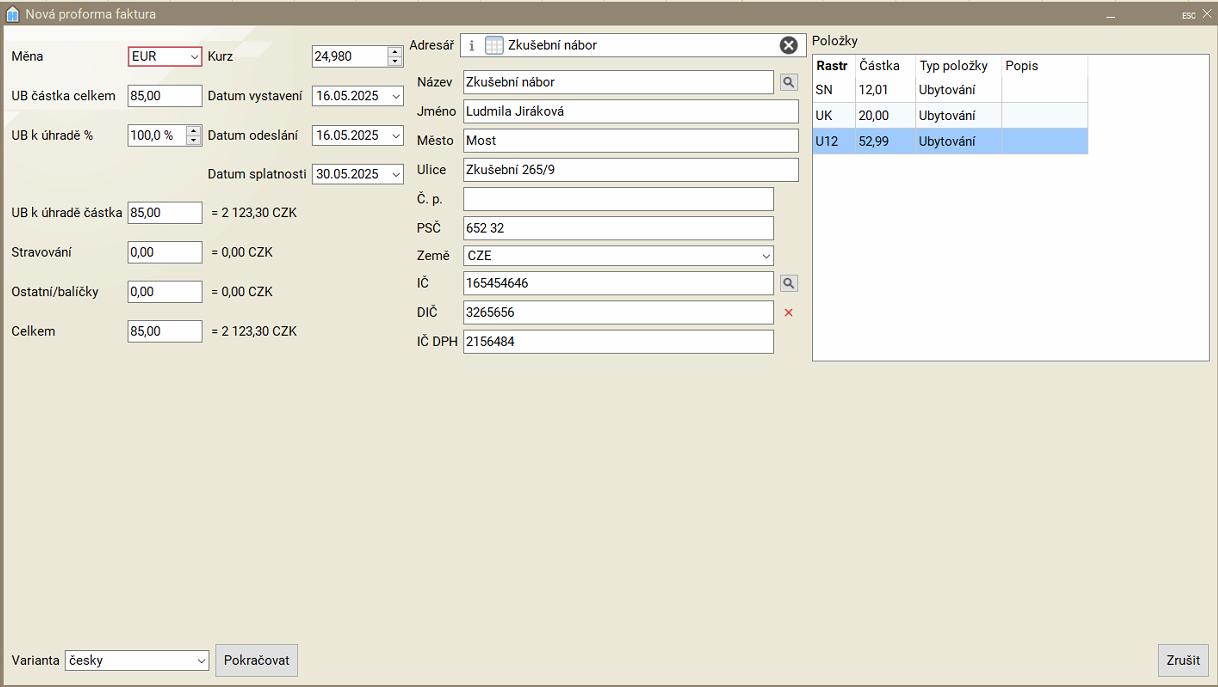Increase the Kurz value with up arrow

394,52
